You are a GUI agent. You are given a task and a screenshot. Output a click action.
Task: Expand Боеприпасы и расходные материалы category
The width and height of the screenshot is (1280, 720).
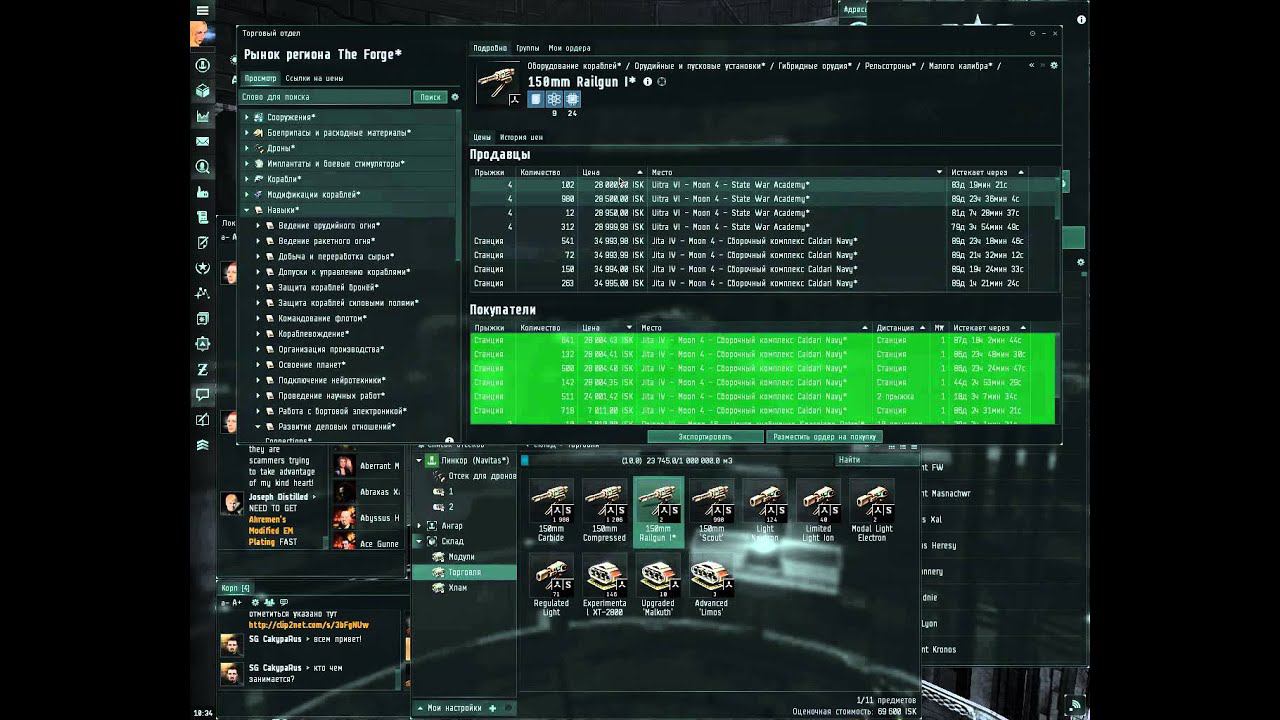tap(247, 133)
